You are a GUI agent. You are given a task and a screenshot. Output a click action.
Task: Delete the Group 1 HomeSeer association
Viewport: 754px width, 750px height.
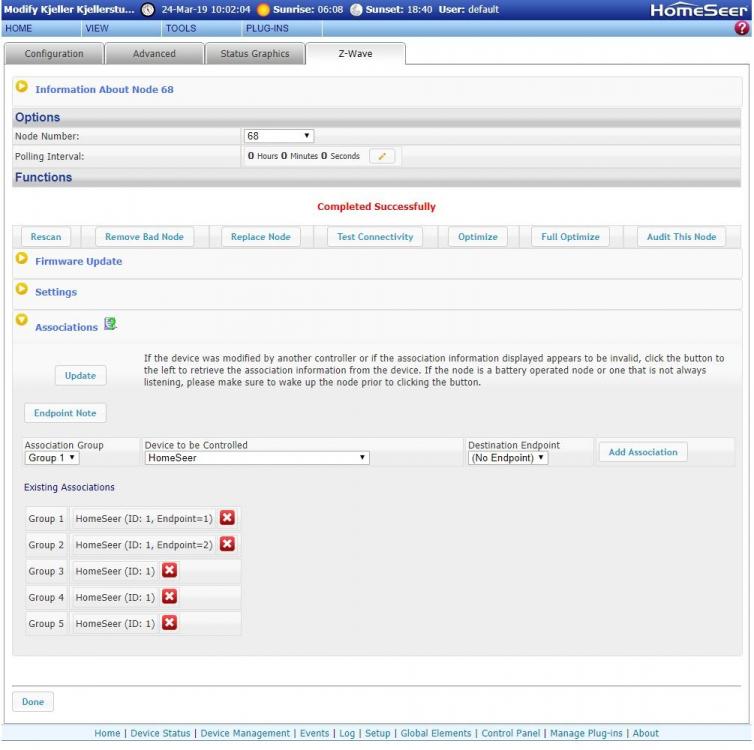click(x=227, y=518)
